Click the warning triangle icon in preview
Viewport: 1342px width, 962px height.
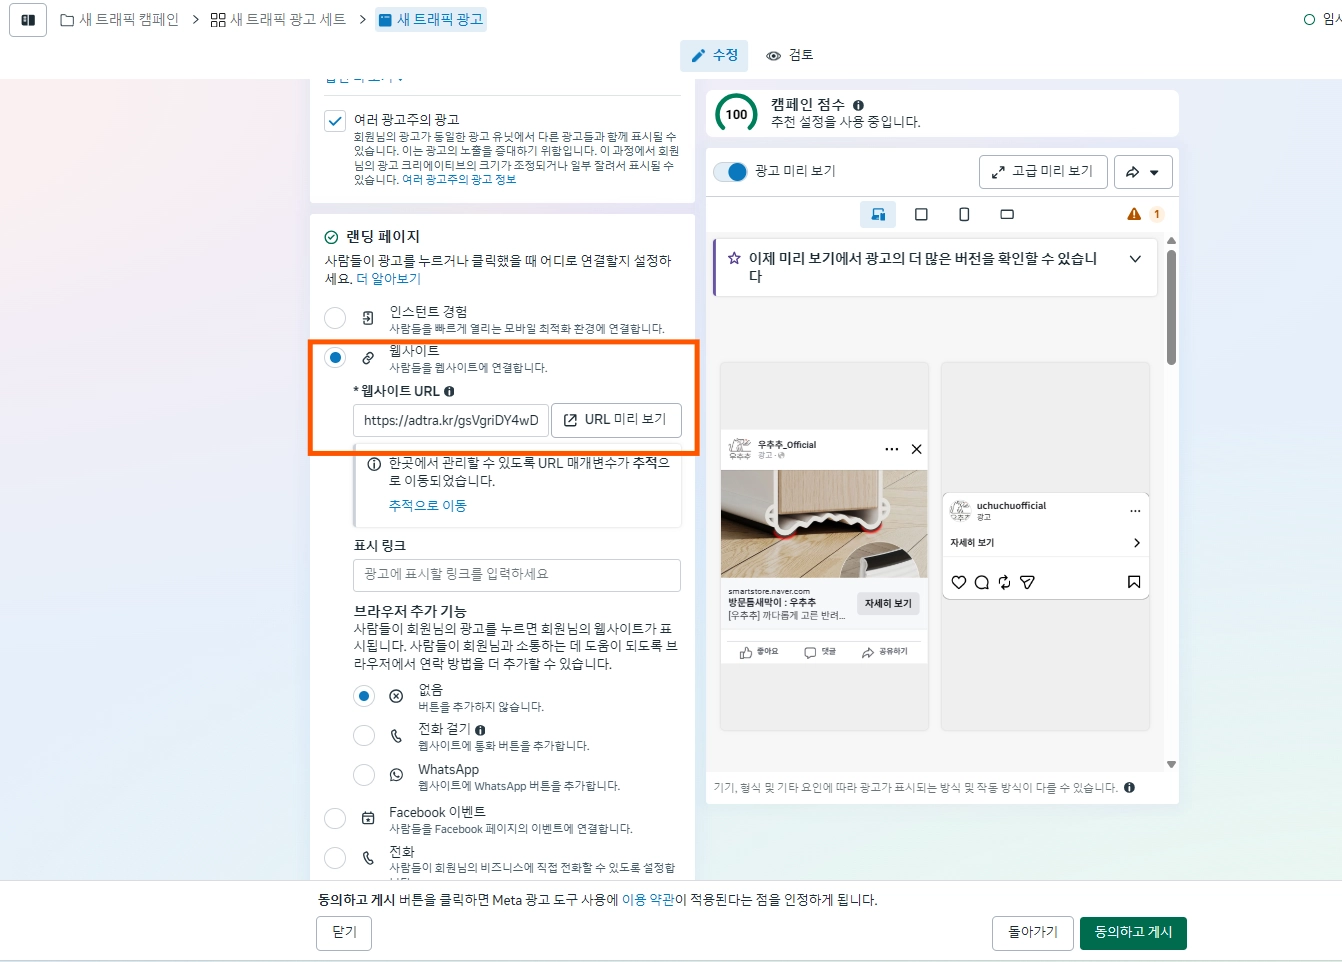click(x=1133, y=214)
